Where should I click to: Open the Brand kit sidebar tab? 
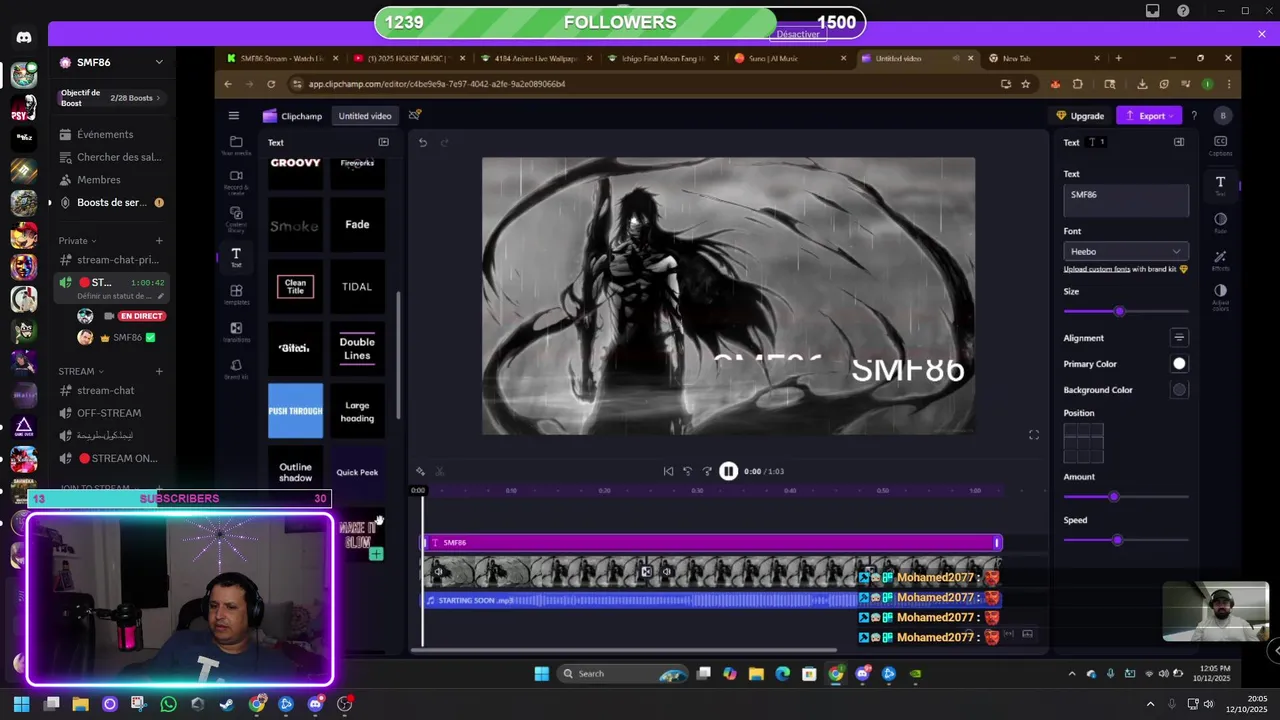[236, 369]
